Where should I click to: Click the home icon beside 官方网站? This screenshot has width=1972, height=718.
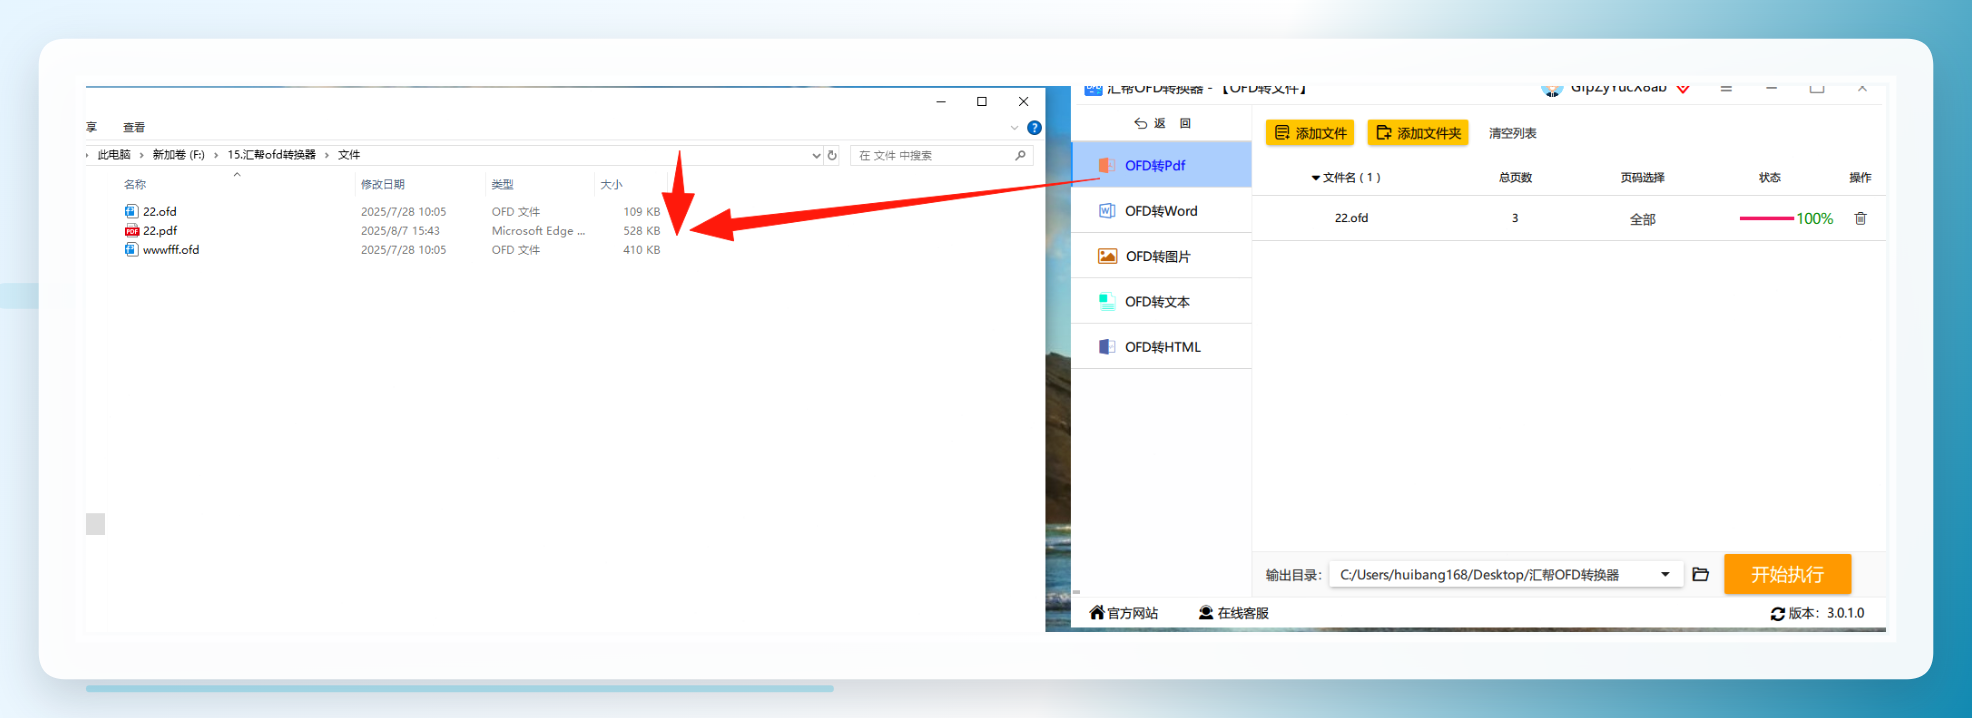coord(1097,612)
